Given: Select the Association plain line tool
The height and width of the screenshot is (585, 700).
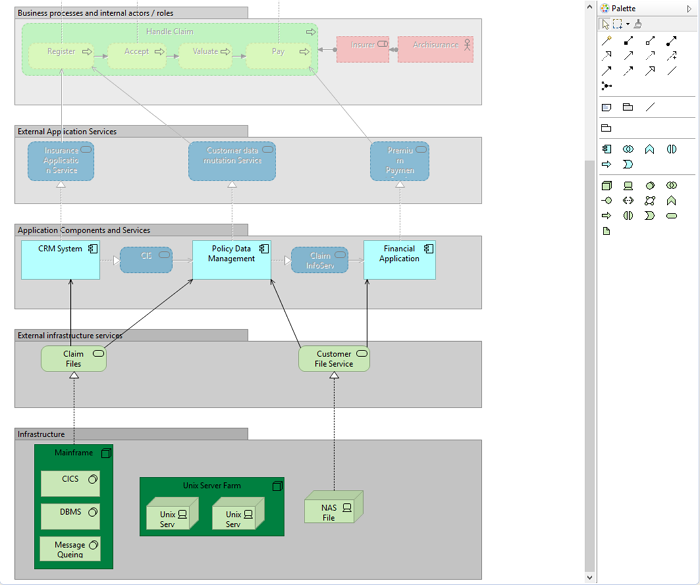Looking at the screenshot, I should pyautogui.click(x=671, y=71).
